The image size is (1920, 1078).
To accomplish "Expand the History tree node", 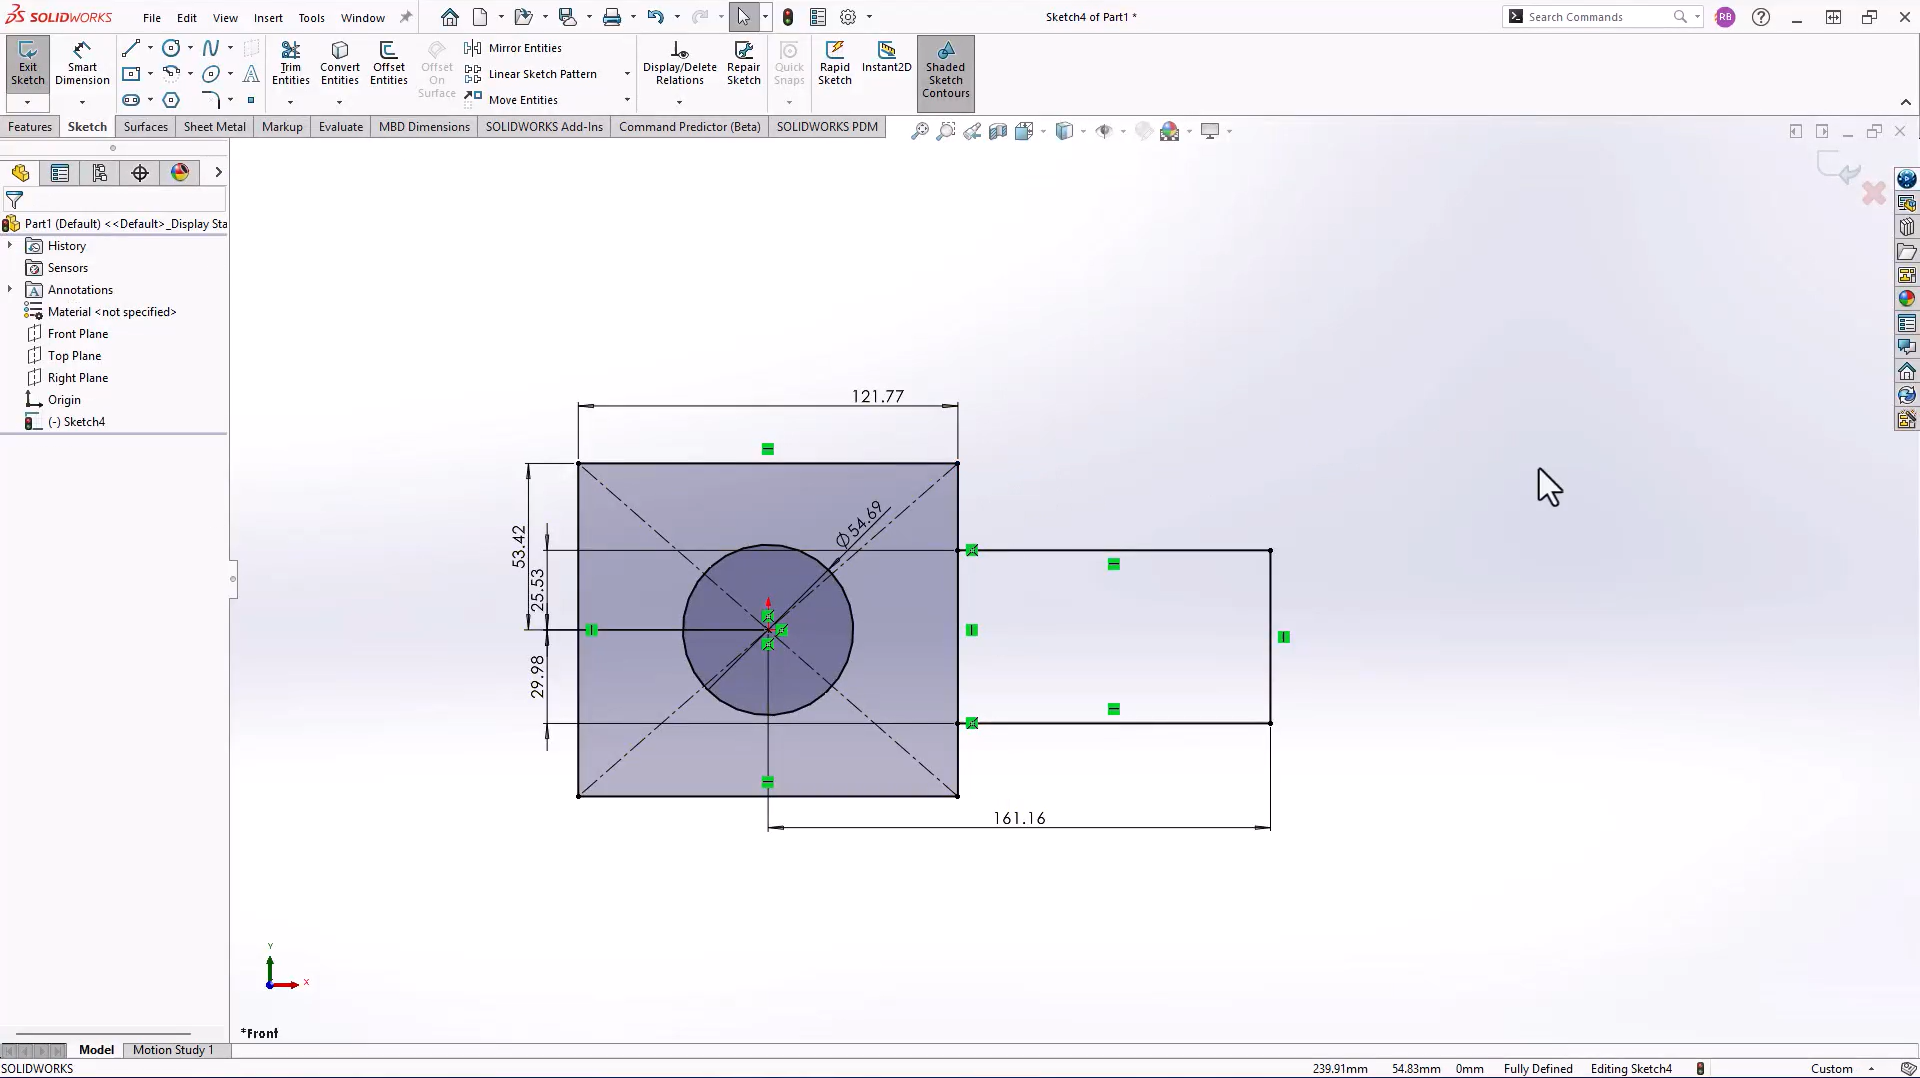I will 10,246.
